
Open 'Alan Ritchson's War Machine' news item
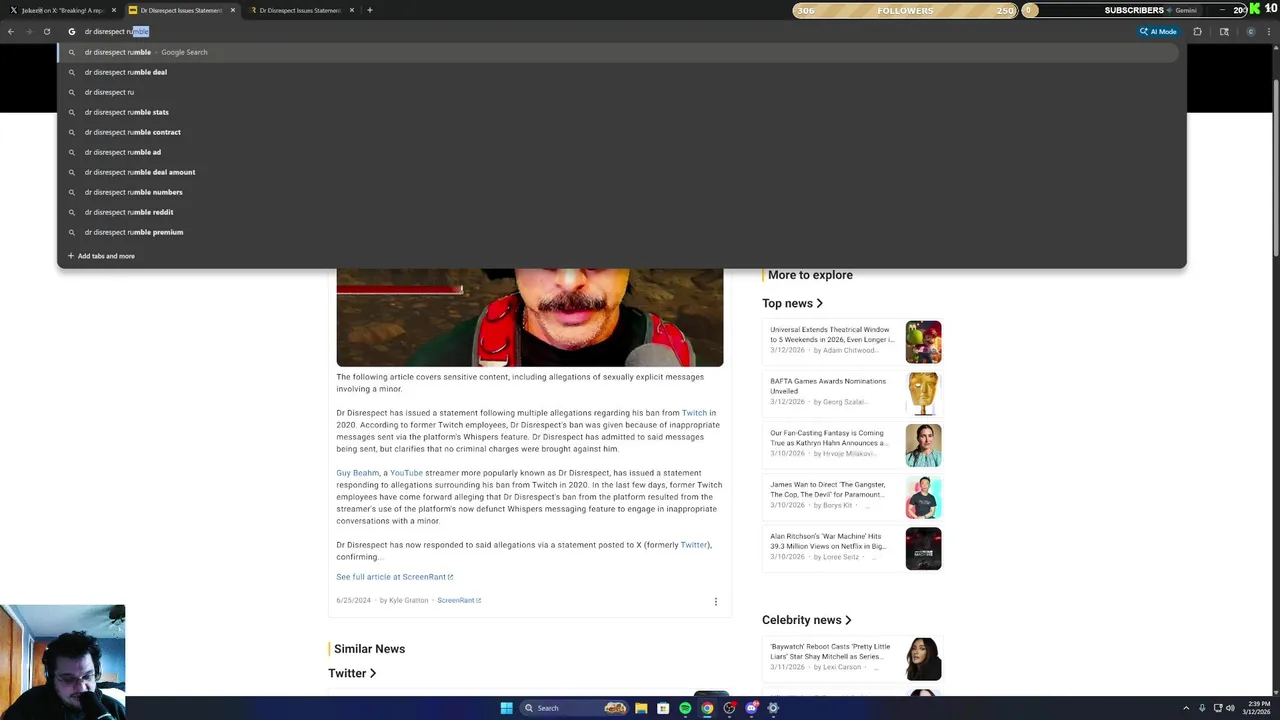coord(852,548)
